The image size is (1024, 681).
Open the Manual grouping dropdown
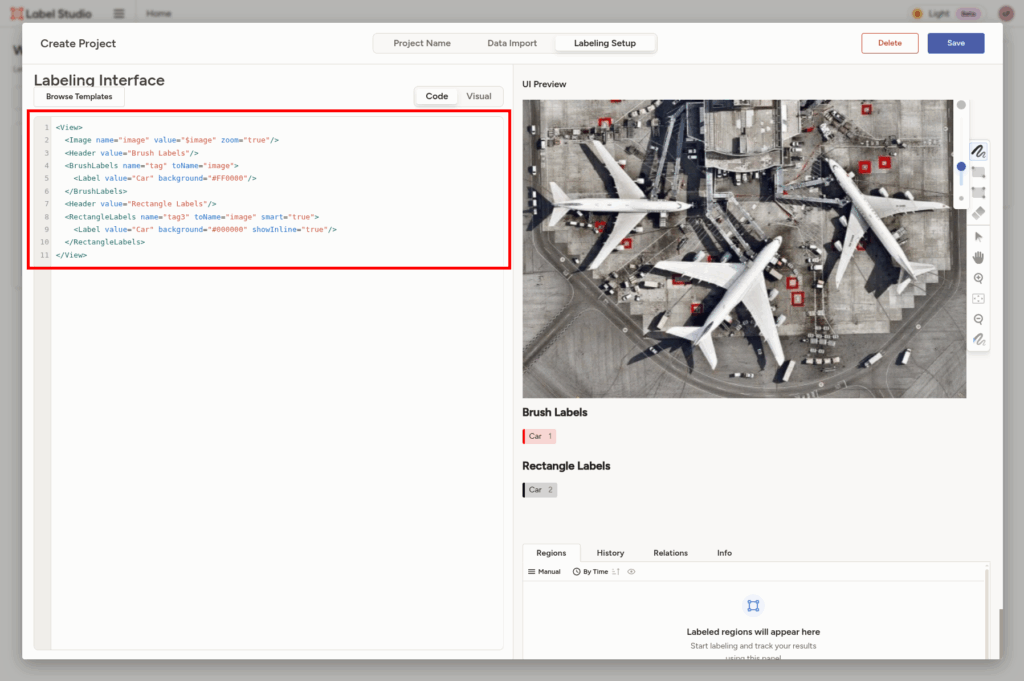pos(544,572)
